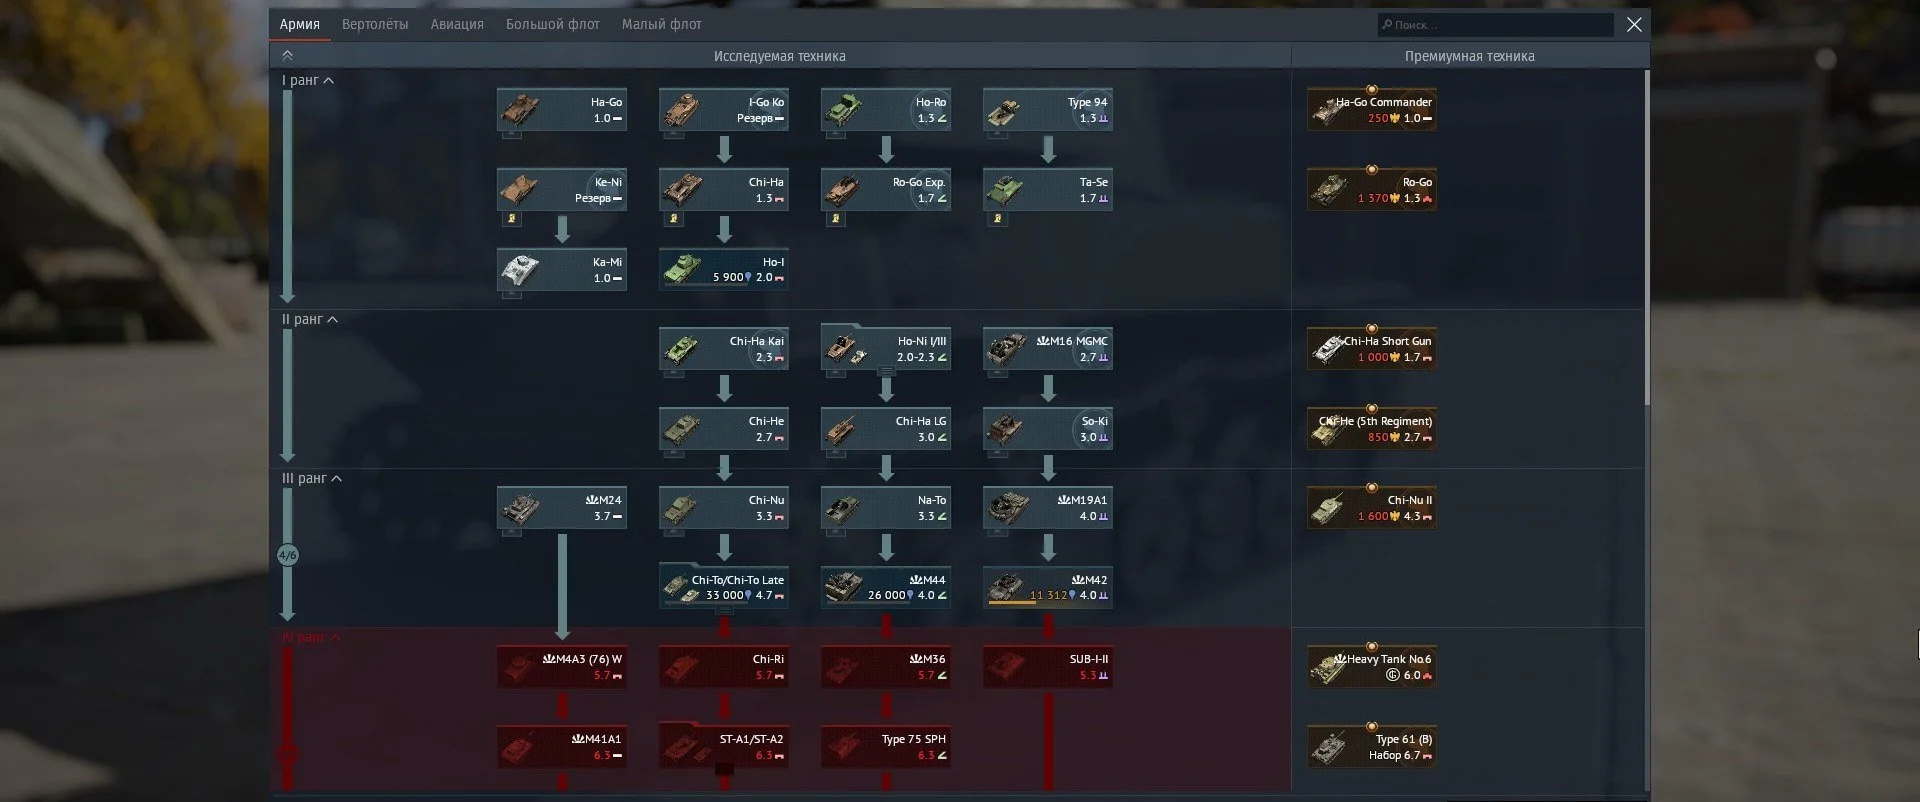
Task: Select the M42 vehicle with research progress
Action: point(1047,587)
